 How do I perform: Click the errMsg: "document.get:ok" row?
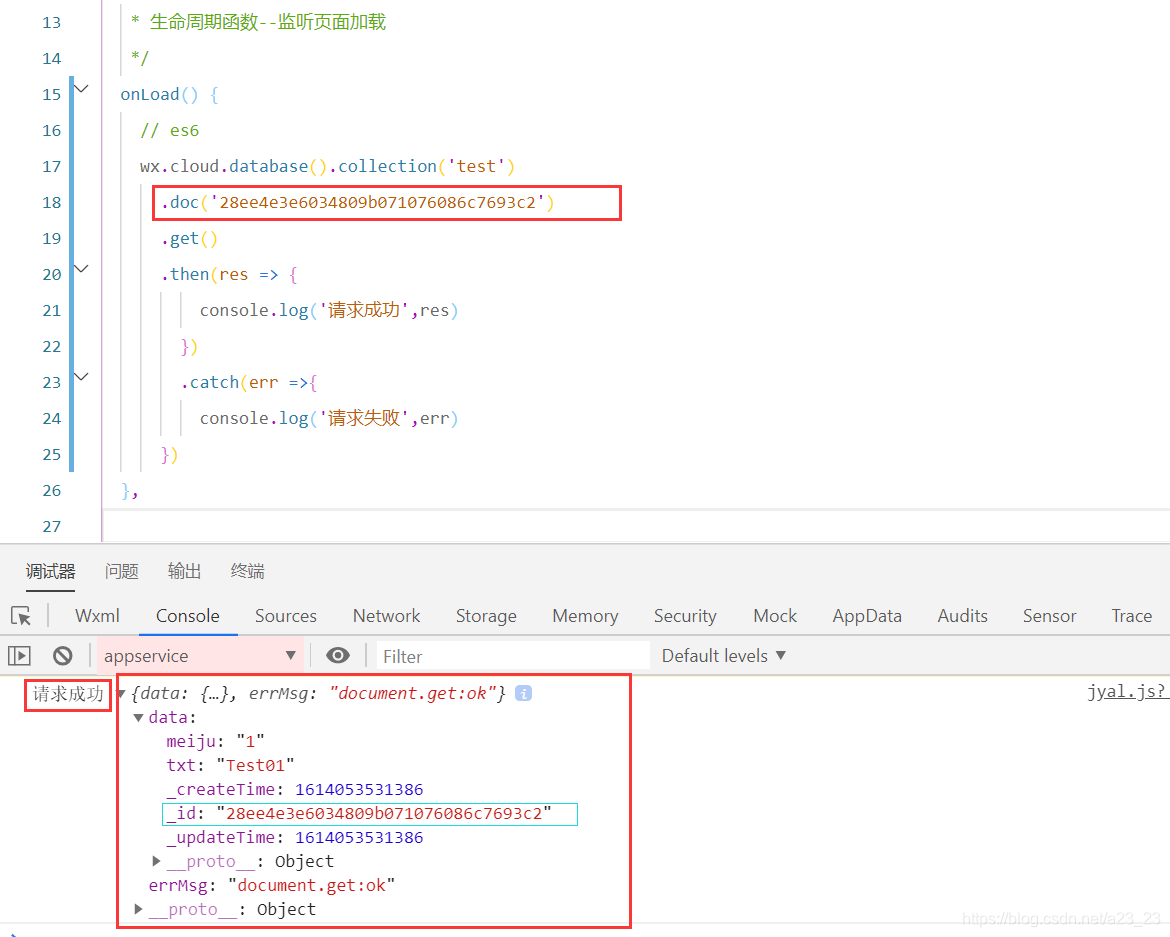click(272, 886)
